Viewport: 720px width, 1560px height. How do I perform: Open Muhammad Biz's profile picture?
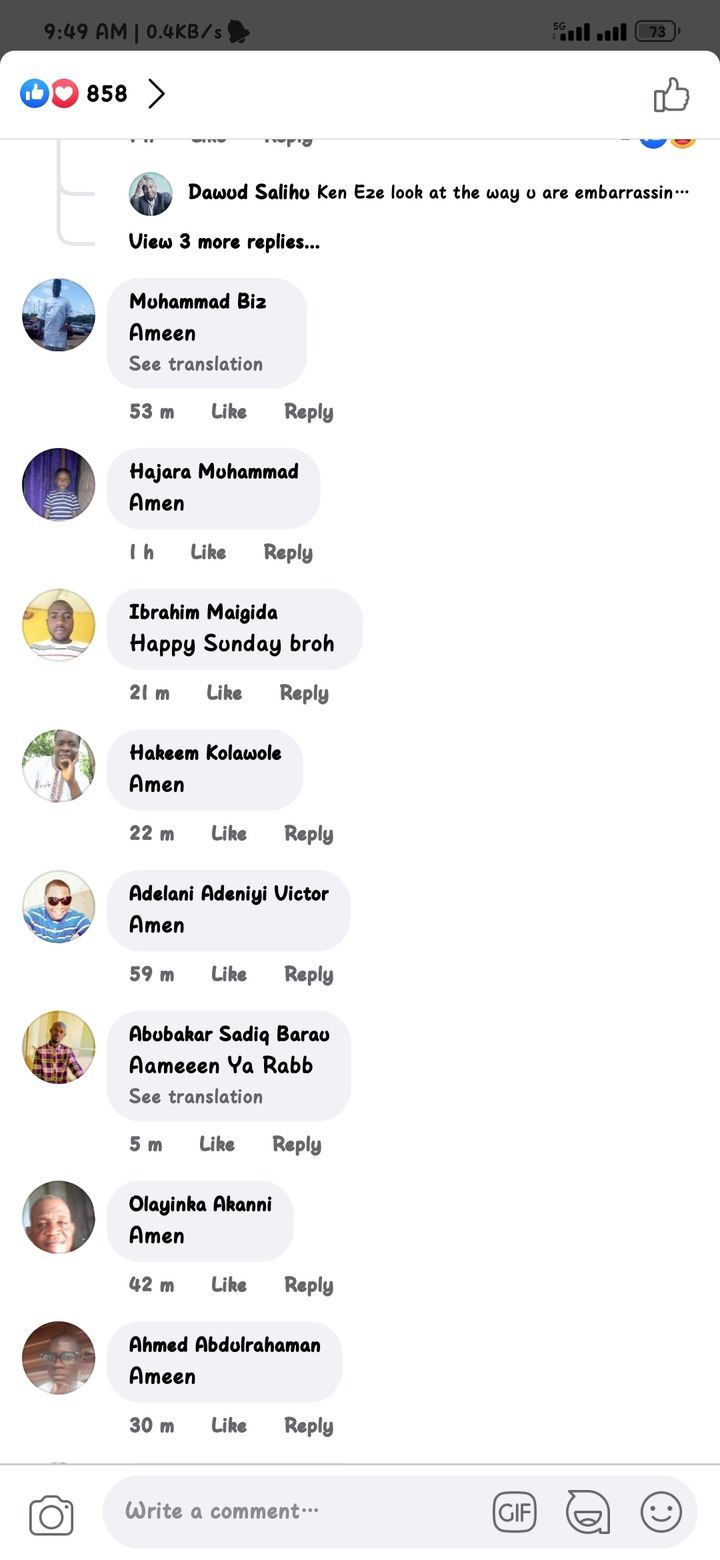coord(59,315)
